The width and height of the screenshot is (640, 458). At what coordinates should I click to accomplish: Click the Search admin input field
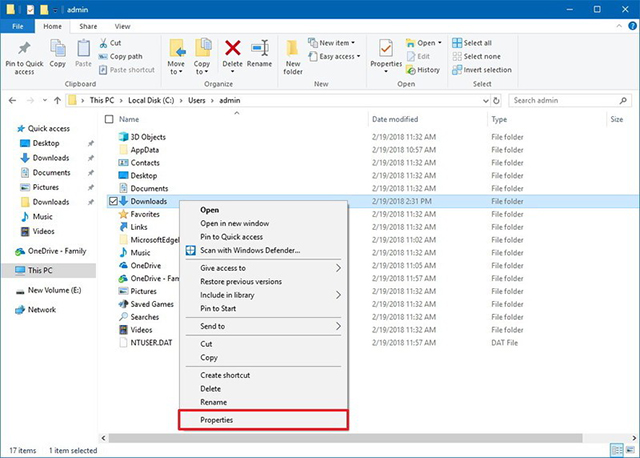pyautogui.click(x=570, y=100)
